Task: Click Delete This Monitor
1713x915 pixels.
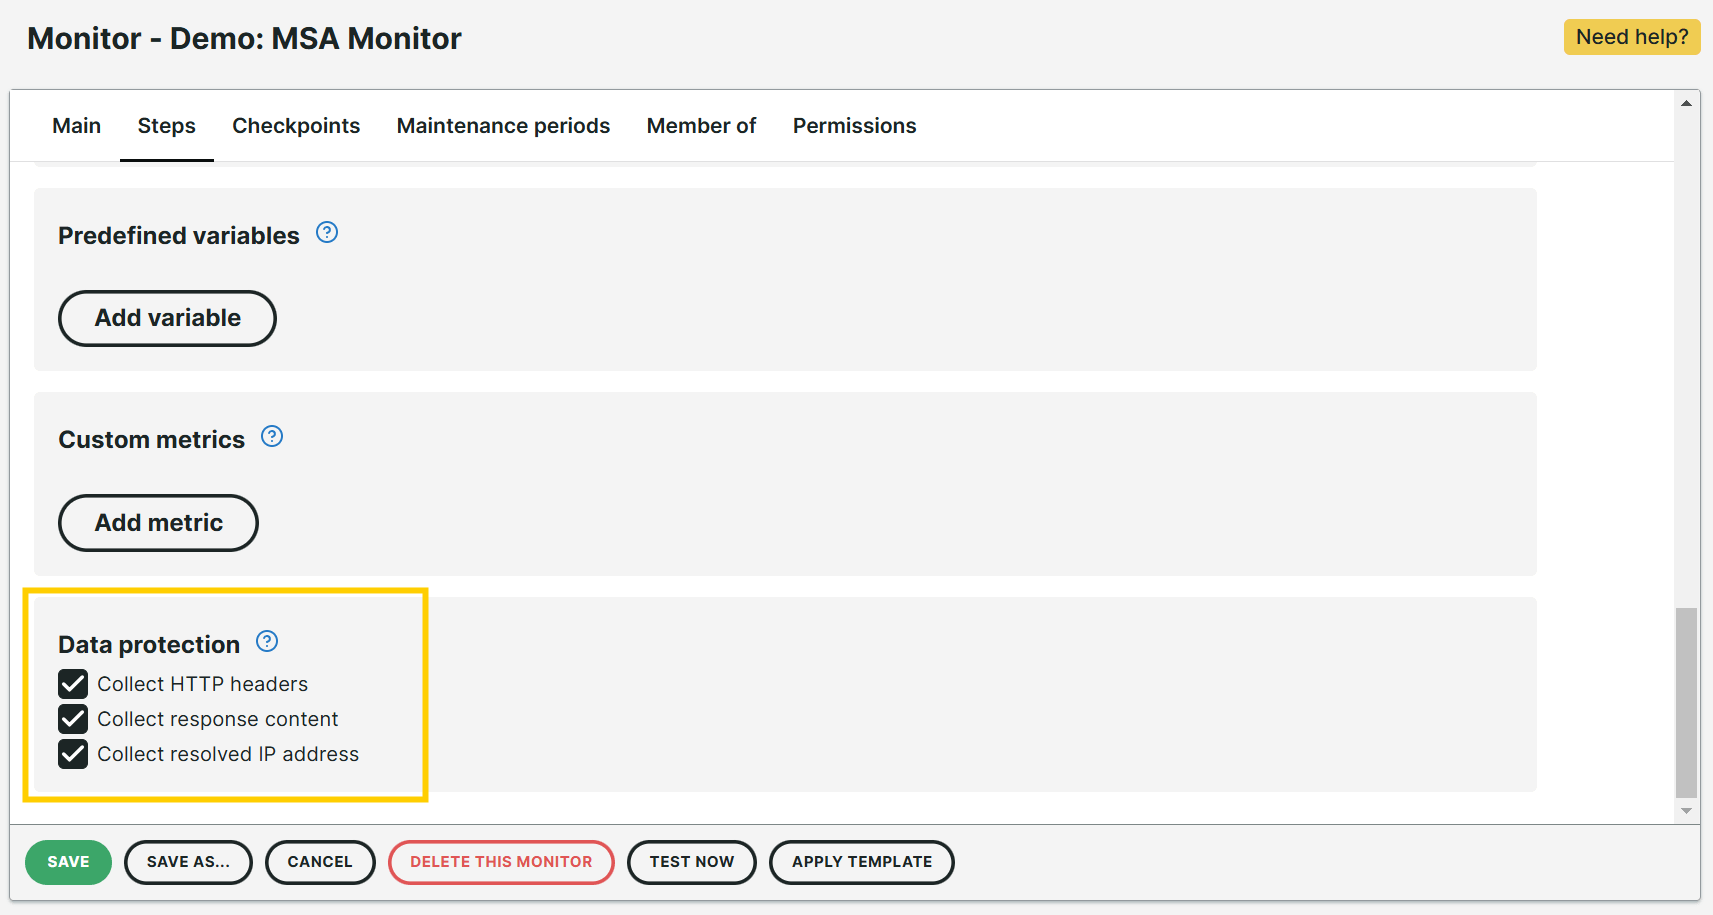Action: pos(501,862)
